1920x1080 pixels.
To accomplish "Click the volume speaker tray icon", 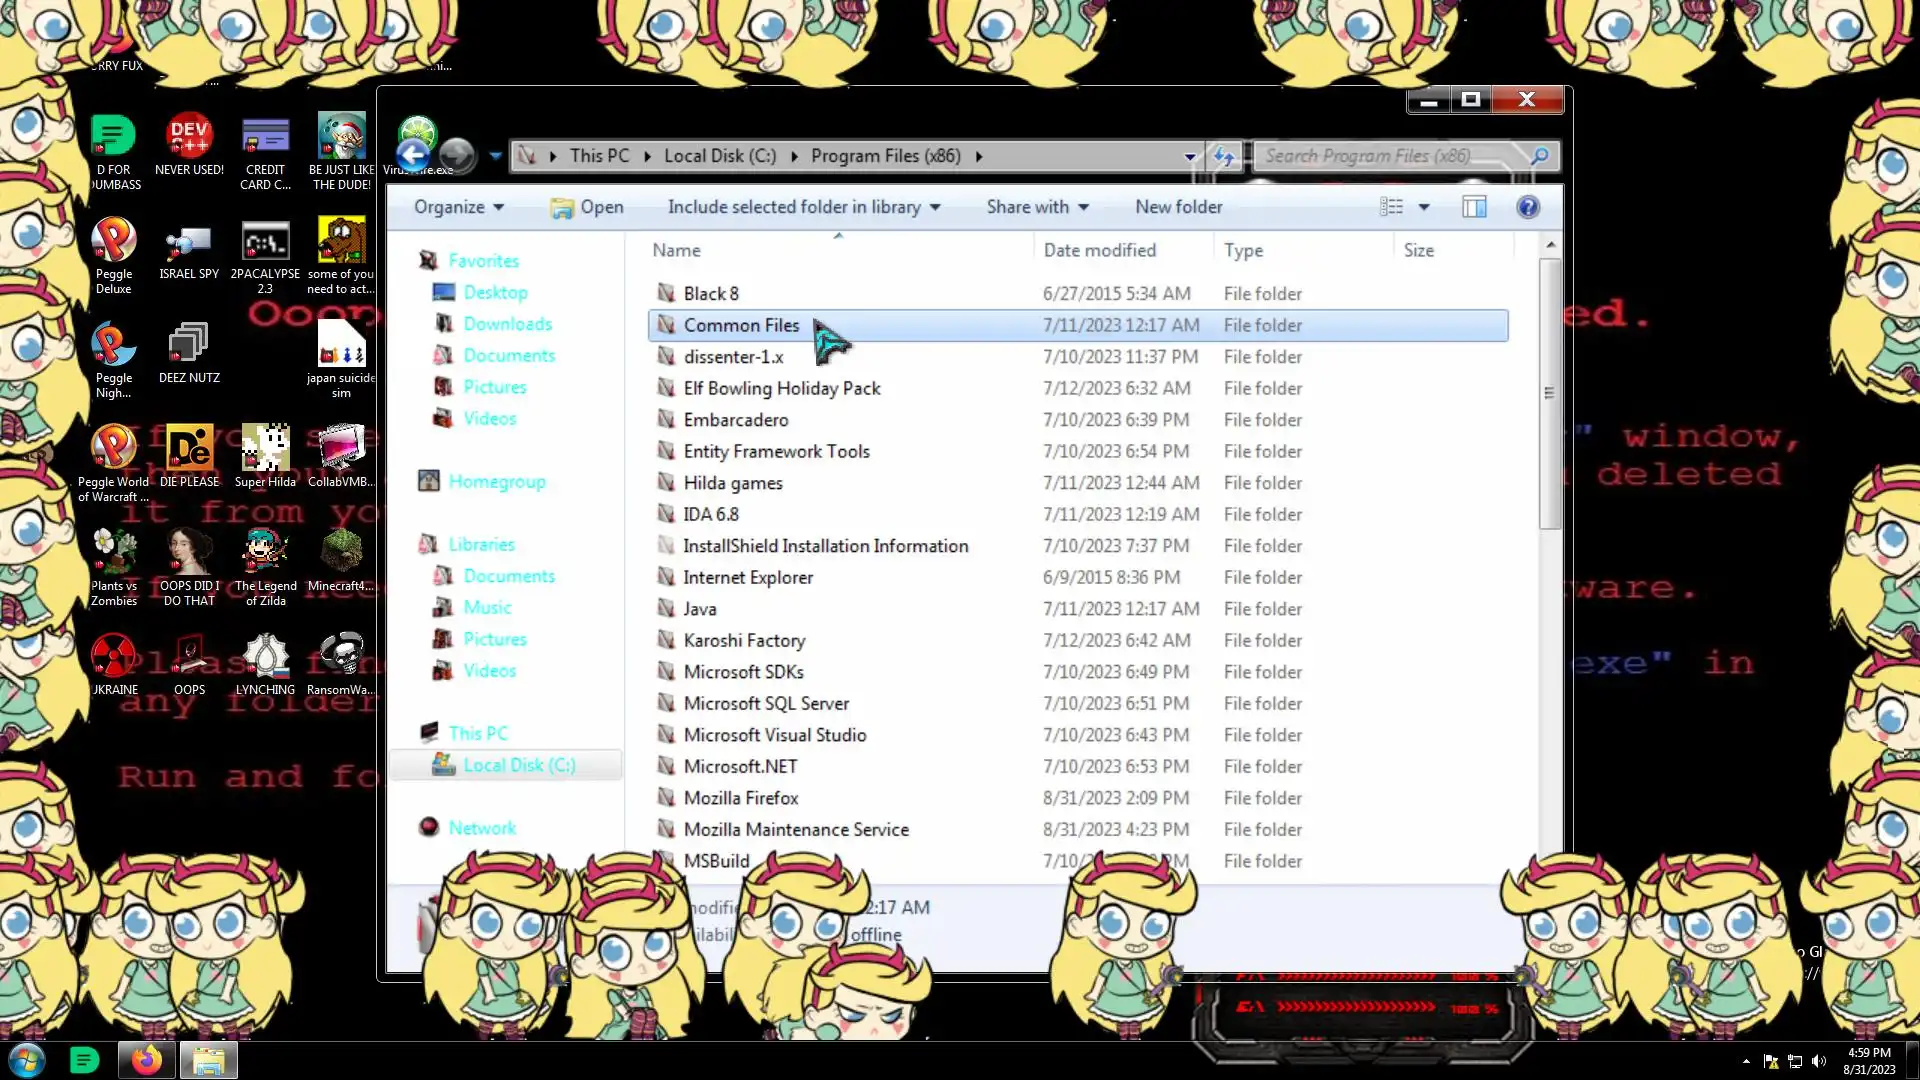I will (1819, 1061).
